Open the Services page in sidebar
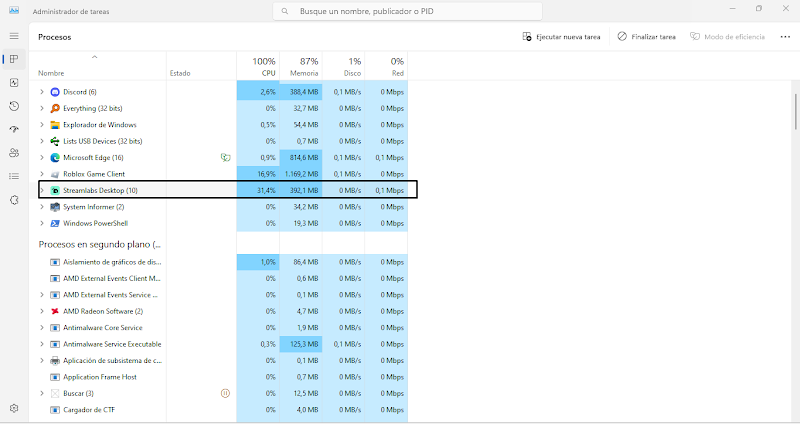 (14, 200)
